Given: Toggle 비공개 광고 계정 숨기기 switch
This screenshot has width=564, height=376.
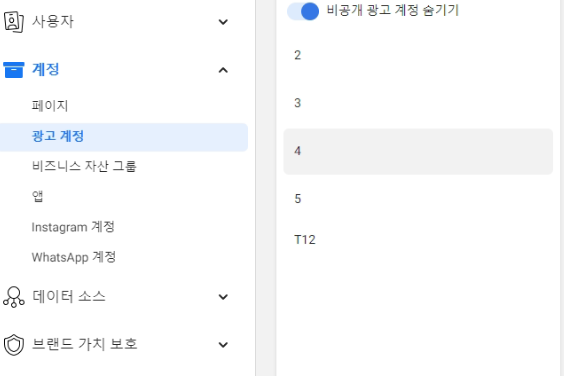Looking at the screenshot, I should coord(303,11).
